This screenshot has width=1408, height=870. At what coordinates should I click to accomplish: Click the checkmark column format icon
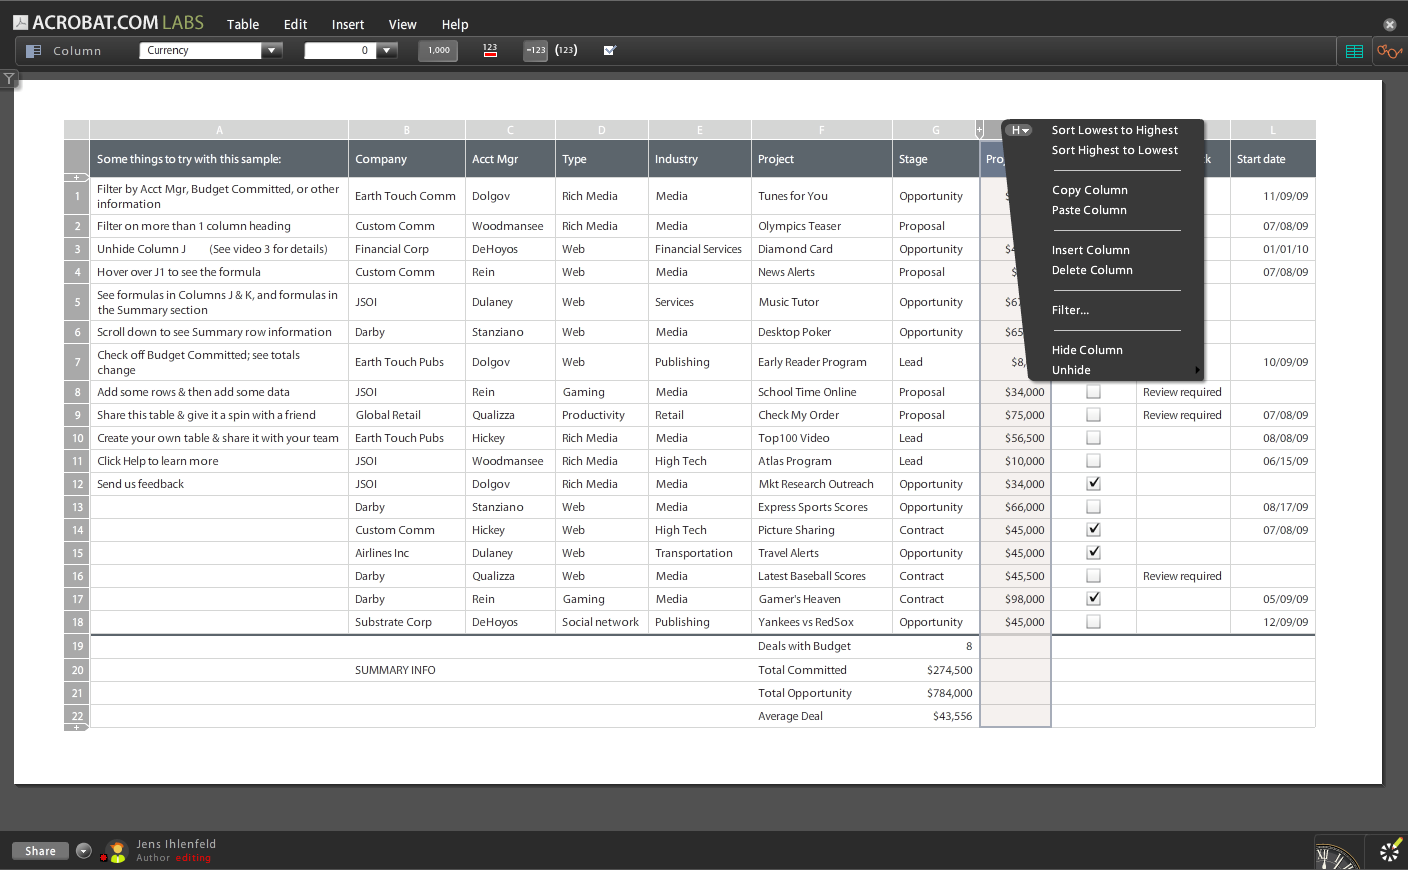pyautogui.click(x=609, y=50)
